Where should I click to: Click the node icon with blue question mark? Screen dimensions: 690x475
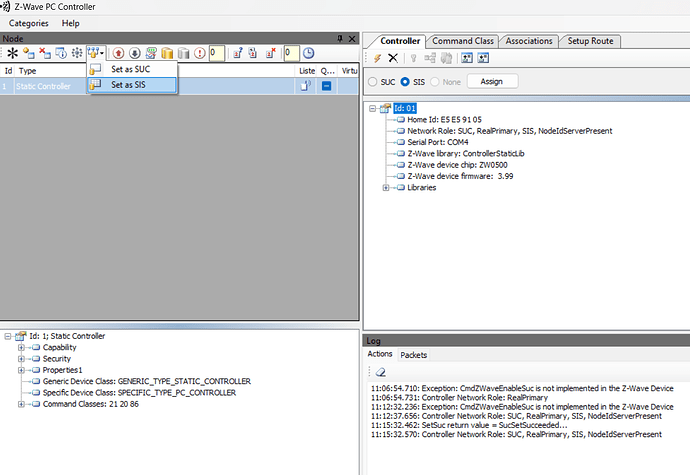click(238, 53)
